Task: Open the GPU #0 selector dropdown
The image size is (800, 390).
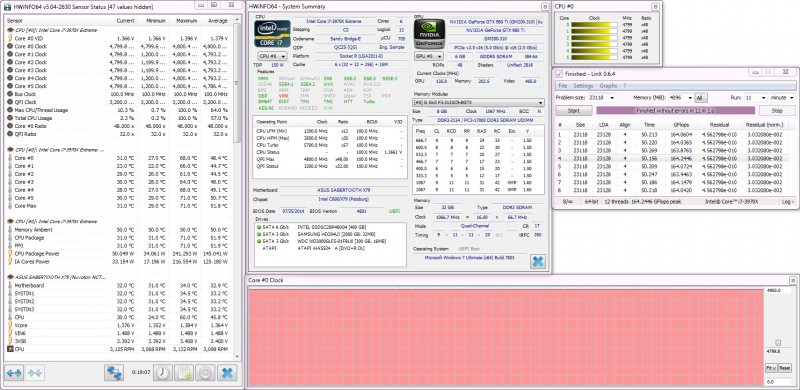Action: click(429, 56)
